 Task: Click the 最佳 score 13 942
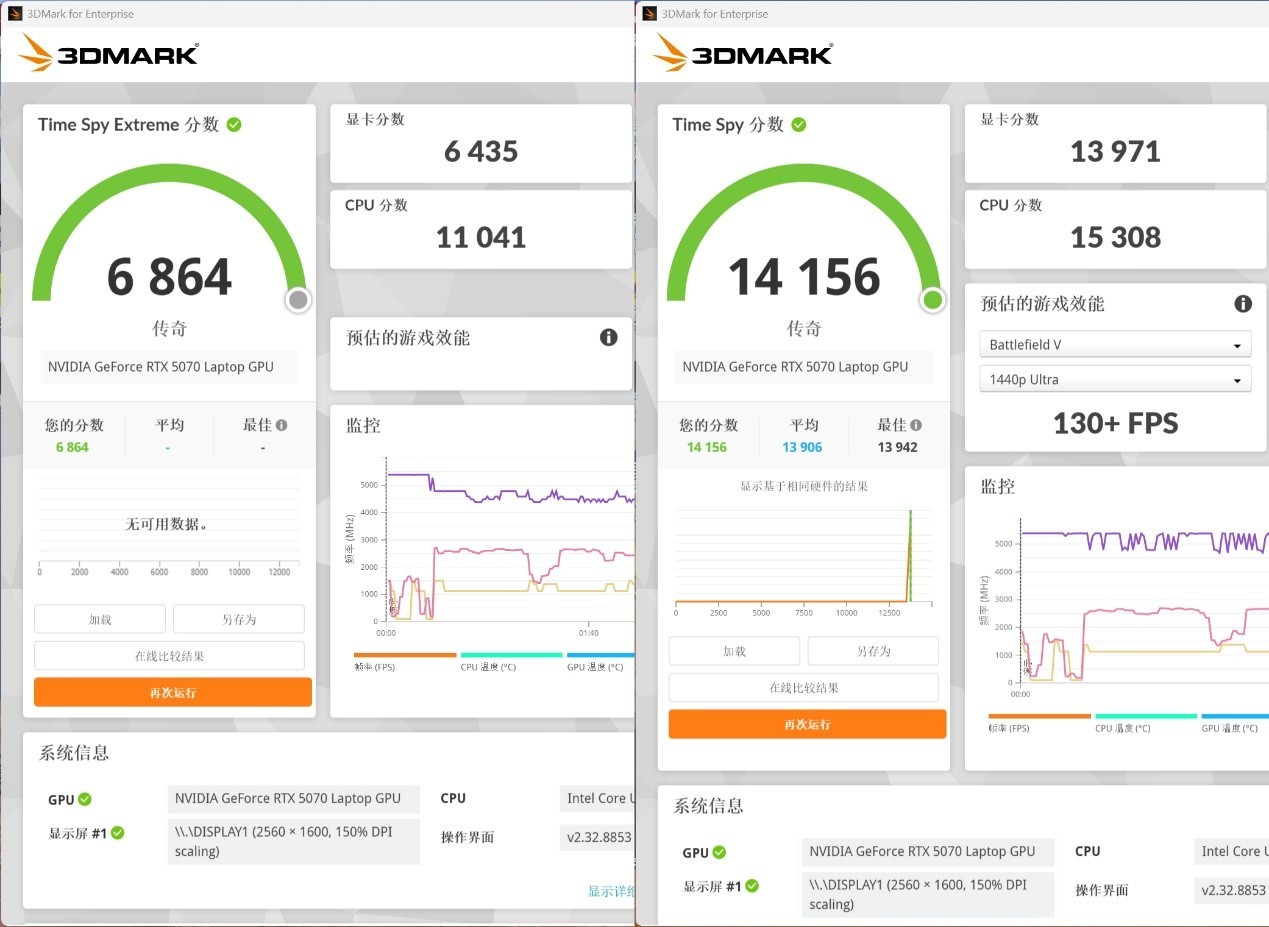[x=897, y=447]
